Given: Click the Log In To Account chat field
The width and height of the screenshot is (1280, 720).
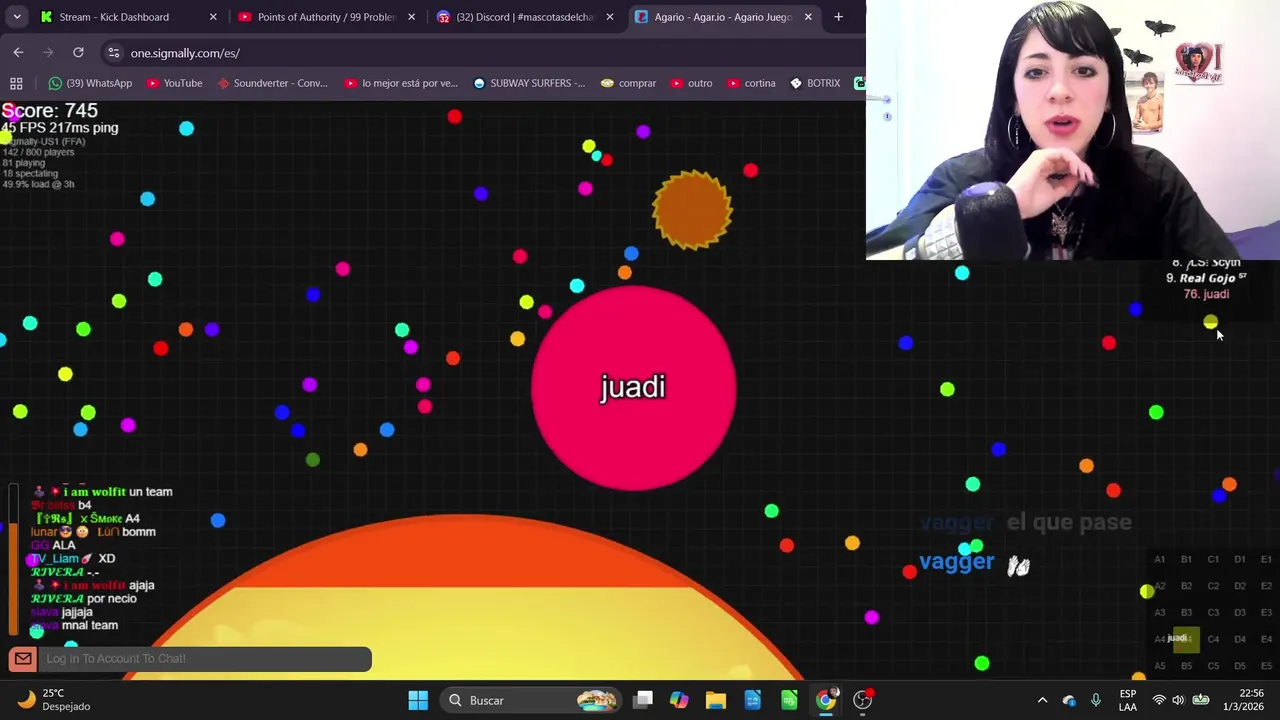Looking at the screenshot, I should pos(205,658).
